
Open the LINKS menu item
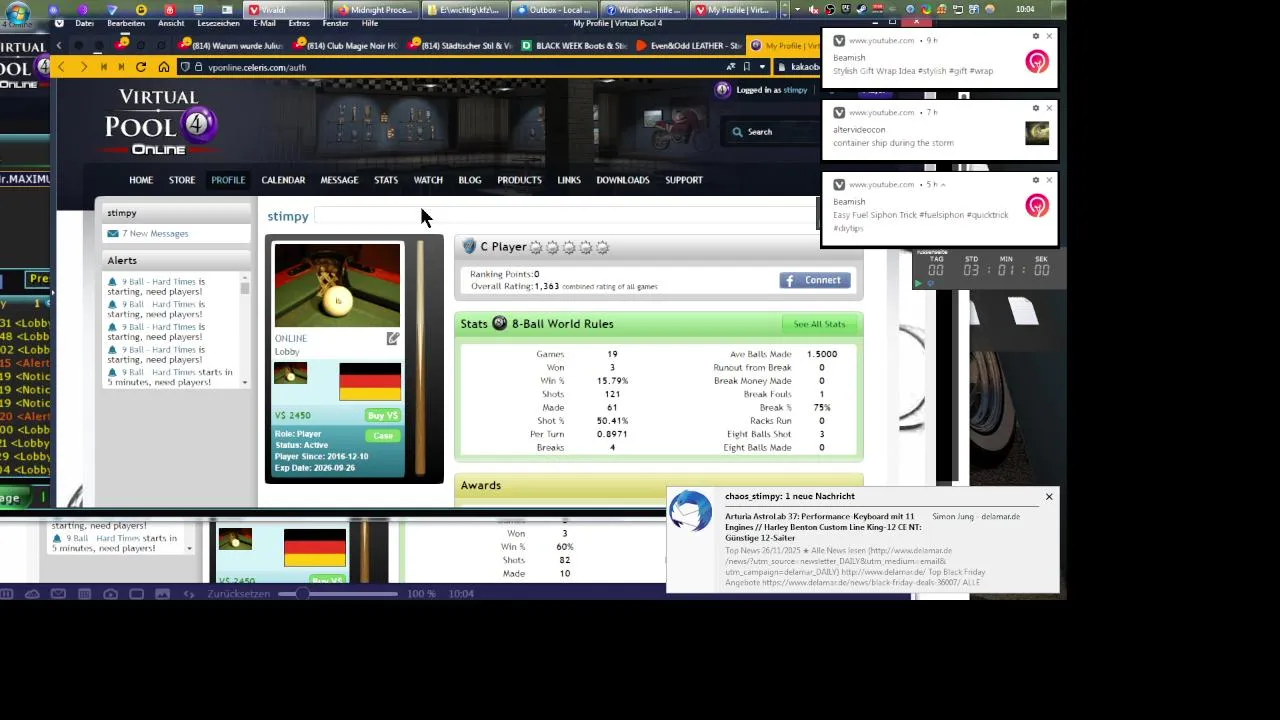[x=569, y=180]
